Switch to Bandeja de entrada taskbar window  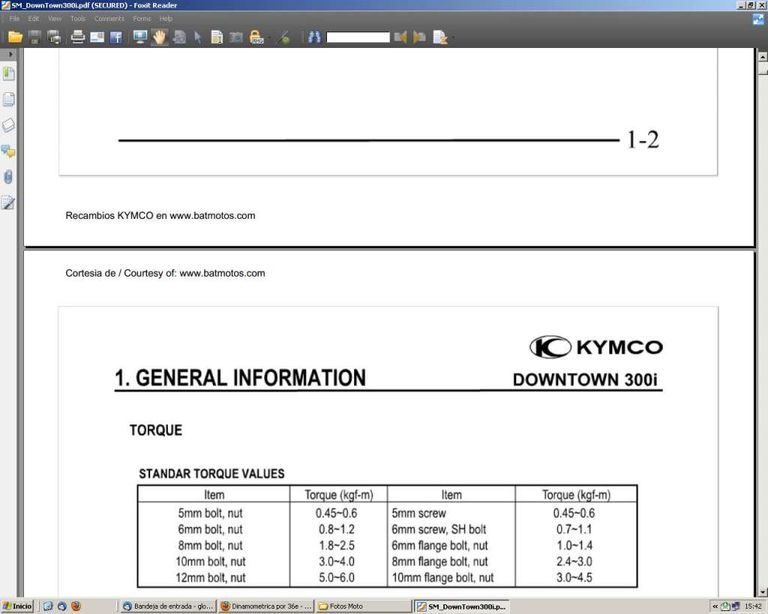click(167, 606)
